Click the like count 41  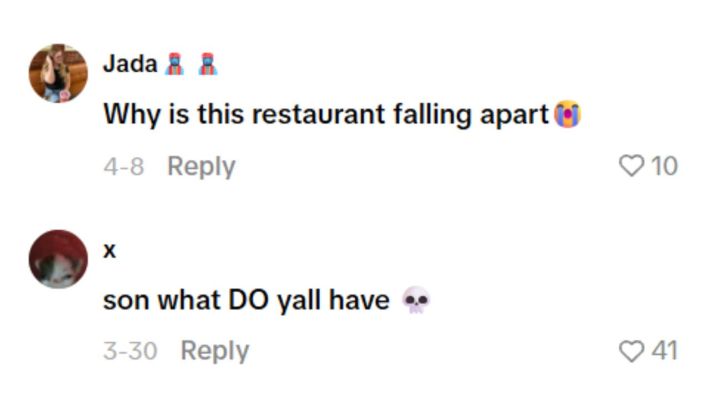(664, 351)
